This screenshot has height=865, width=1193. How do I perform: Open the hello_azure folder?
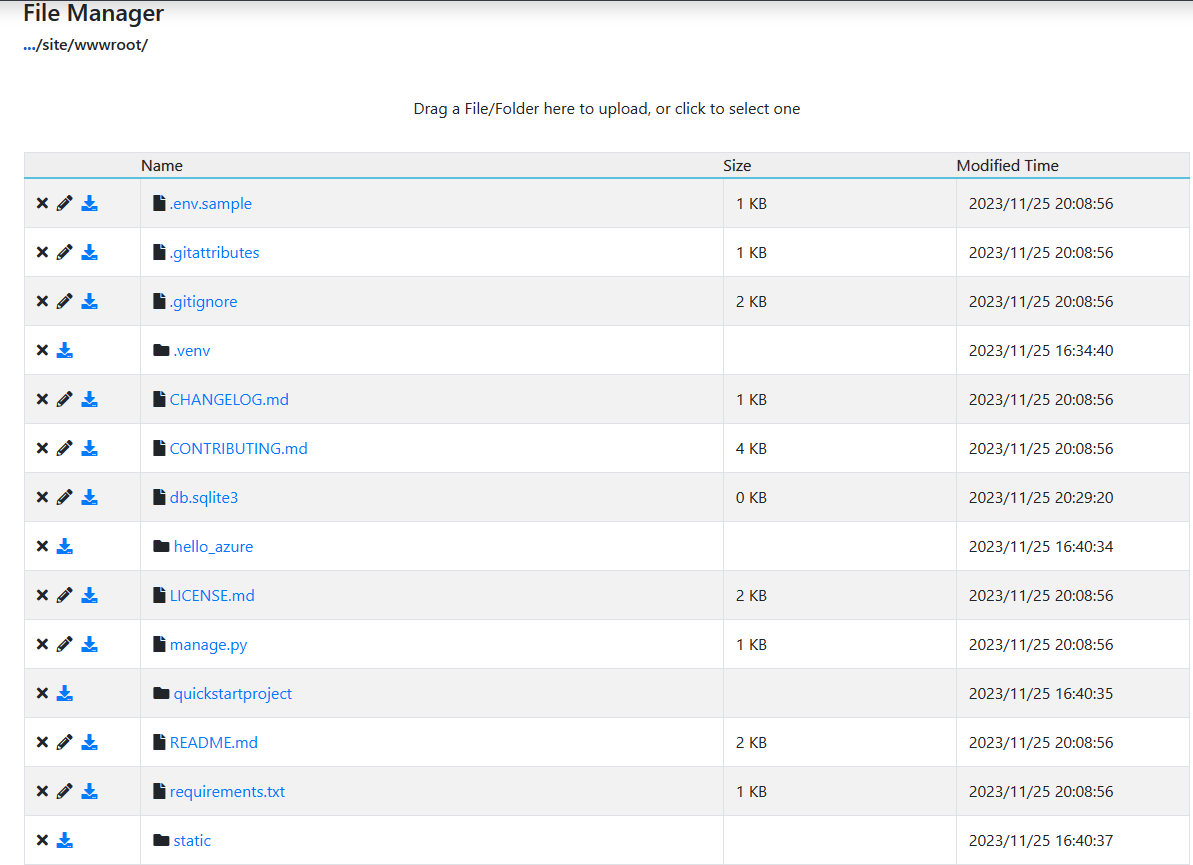(213, 546)
